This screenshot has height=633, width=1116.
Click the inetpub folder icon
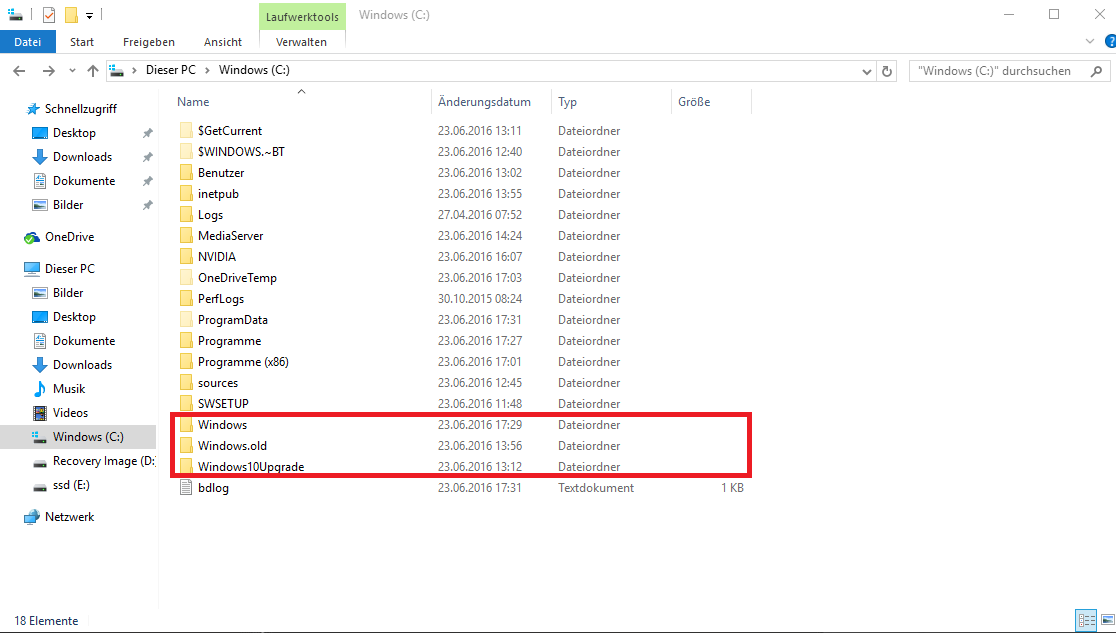(186, 193)
